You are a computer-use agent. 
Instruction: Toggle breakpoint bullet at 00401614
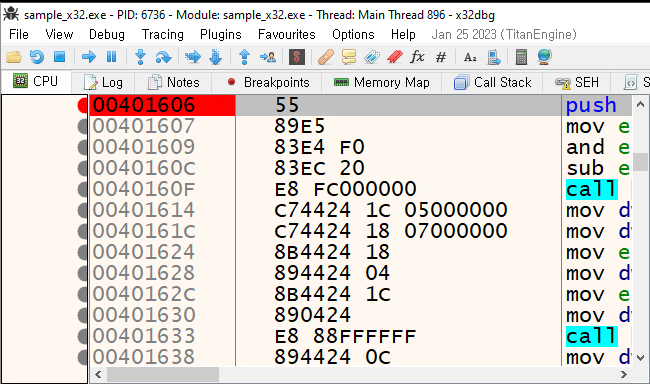point(82,210)
